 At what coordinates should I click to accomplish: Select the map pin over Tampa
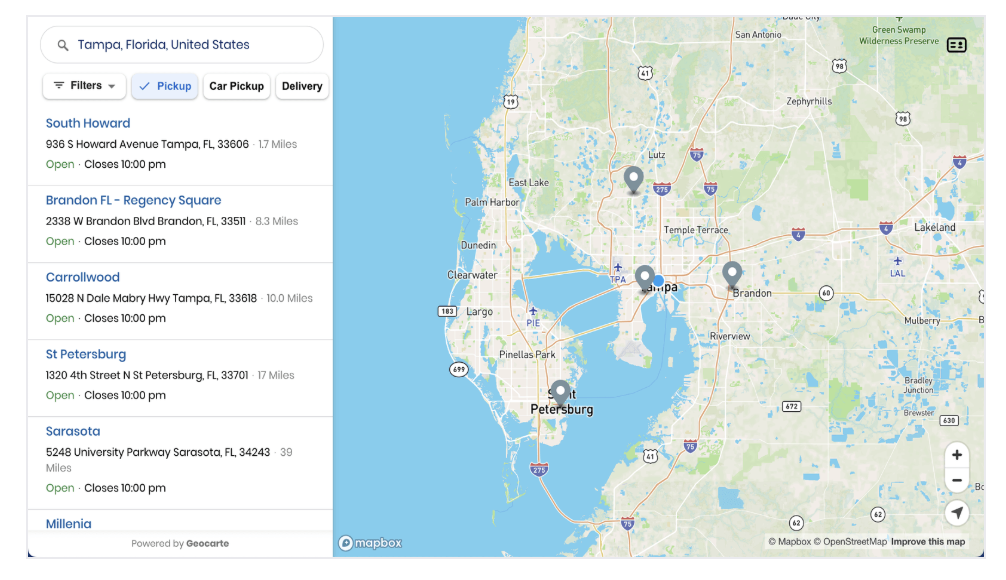click(x=645, y=277)
